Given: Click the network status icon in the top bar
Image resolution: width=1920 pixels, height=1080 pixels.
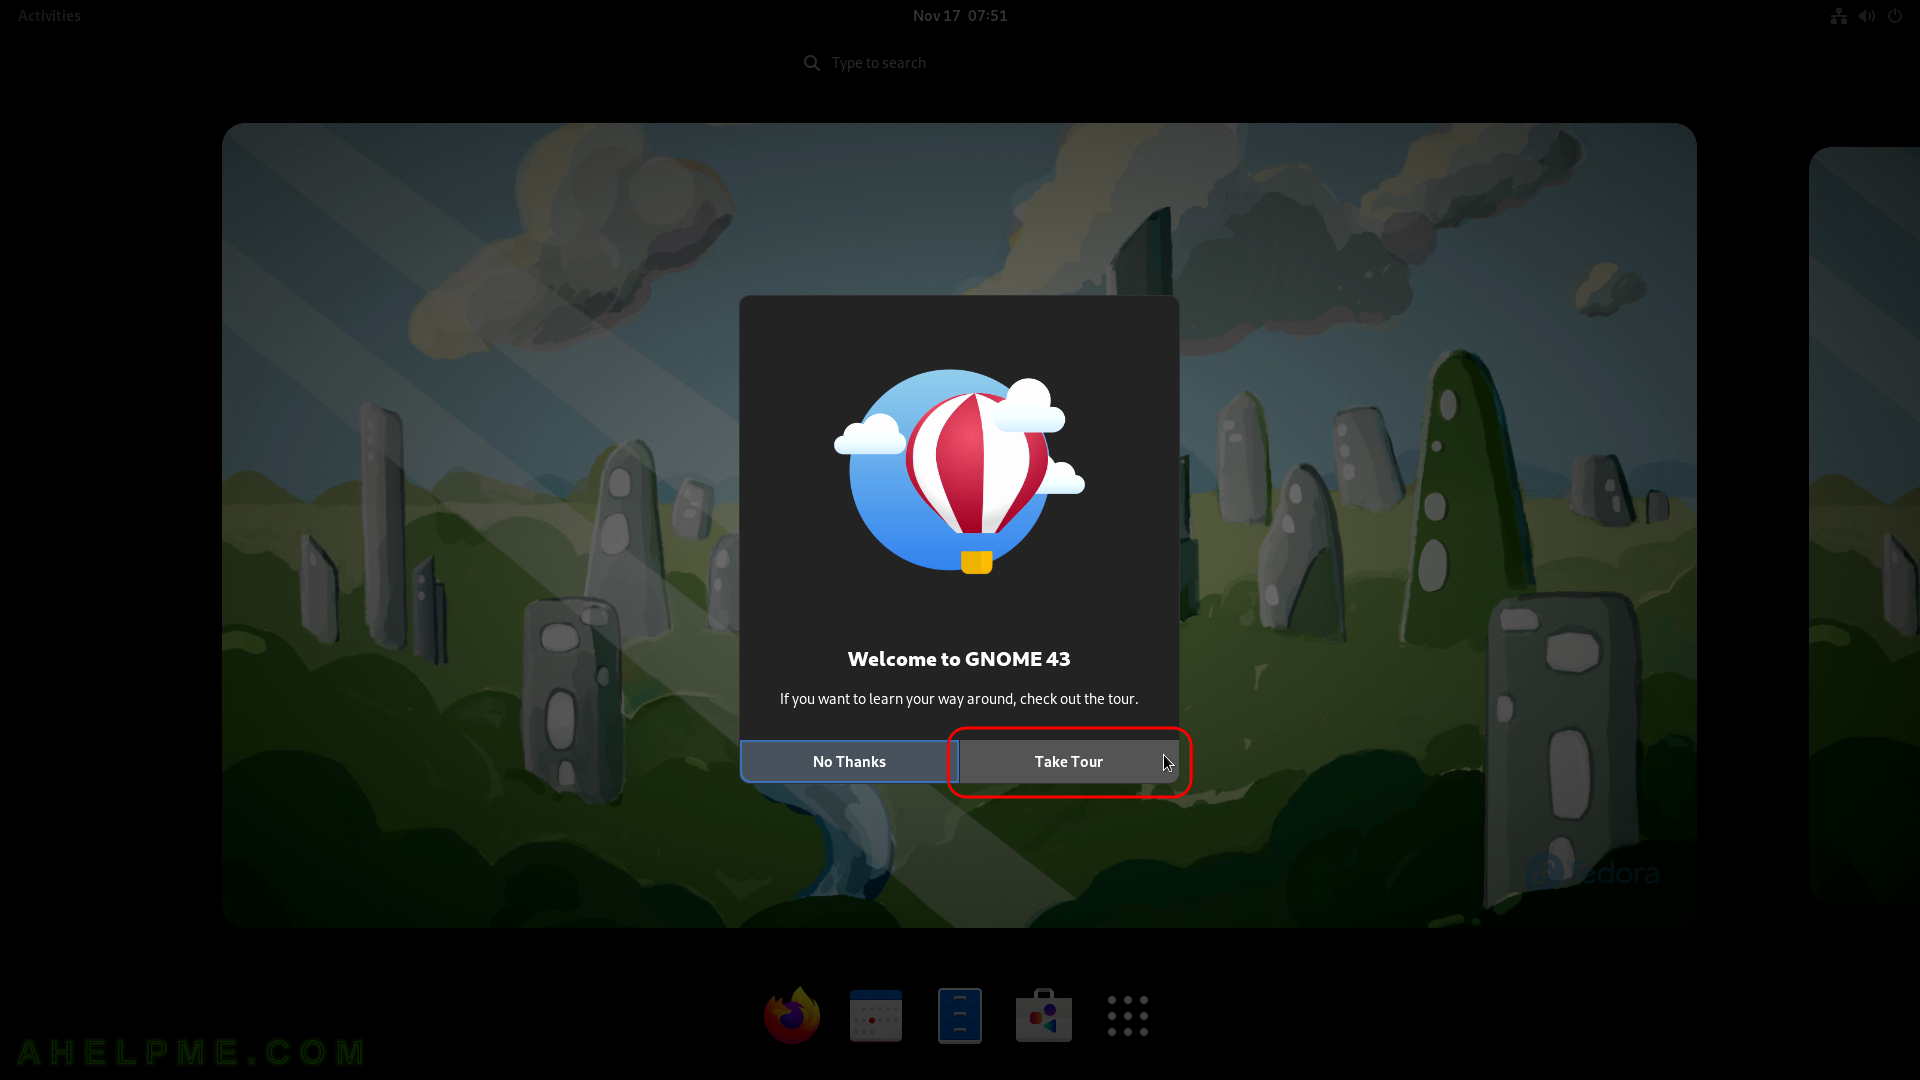Looking at the screenshot, I should (x=1839, y=16).
